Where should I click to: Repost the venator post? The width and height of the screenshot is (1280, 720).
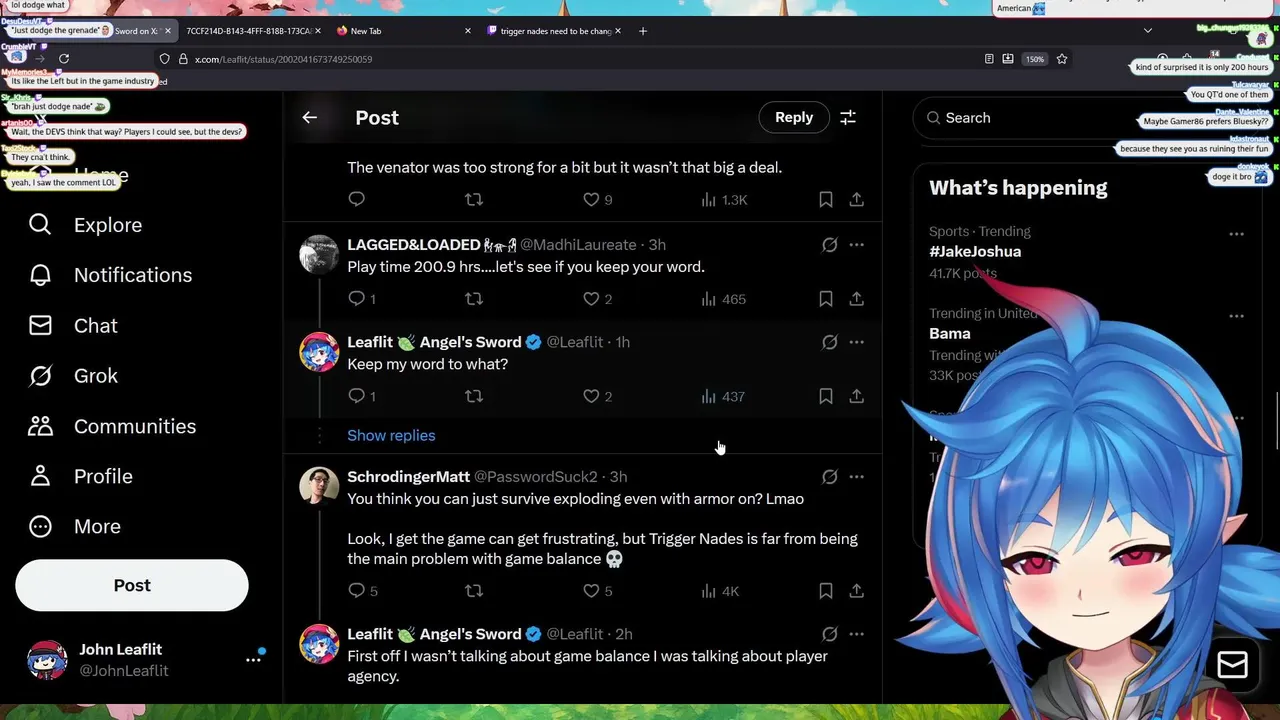coord(474,199)
